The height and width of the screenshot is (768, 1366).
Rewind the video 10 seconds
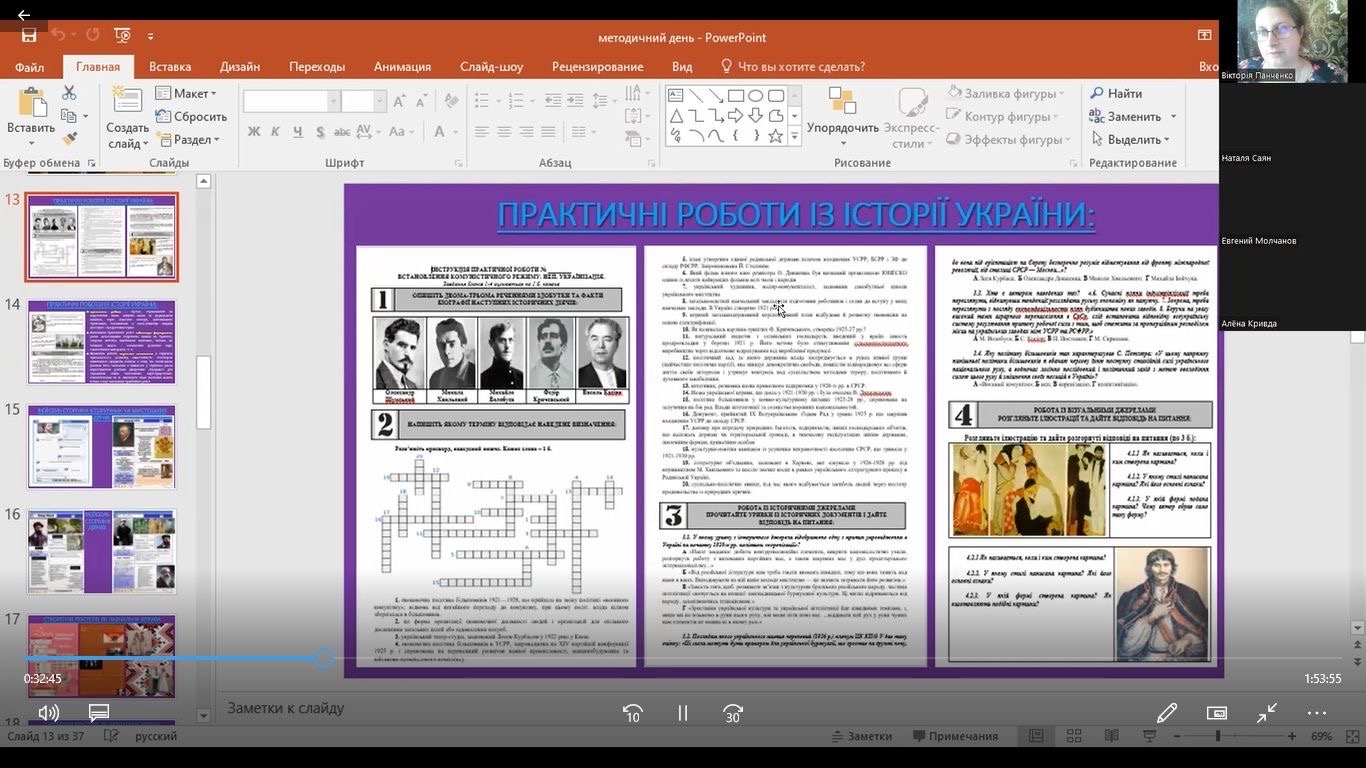(632, 713)
